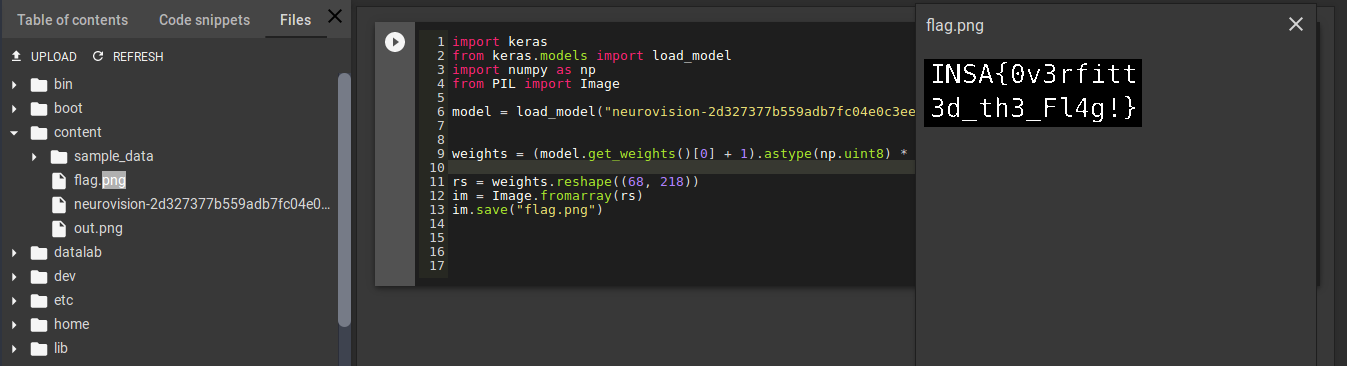Place cursor on load_model code line 6
The width and height of the screenshot is (1347, 366).
pos(683,112)
